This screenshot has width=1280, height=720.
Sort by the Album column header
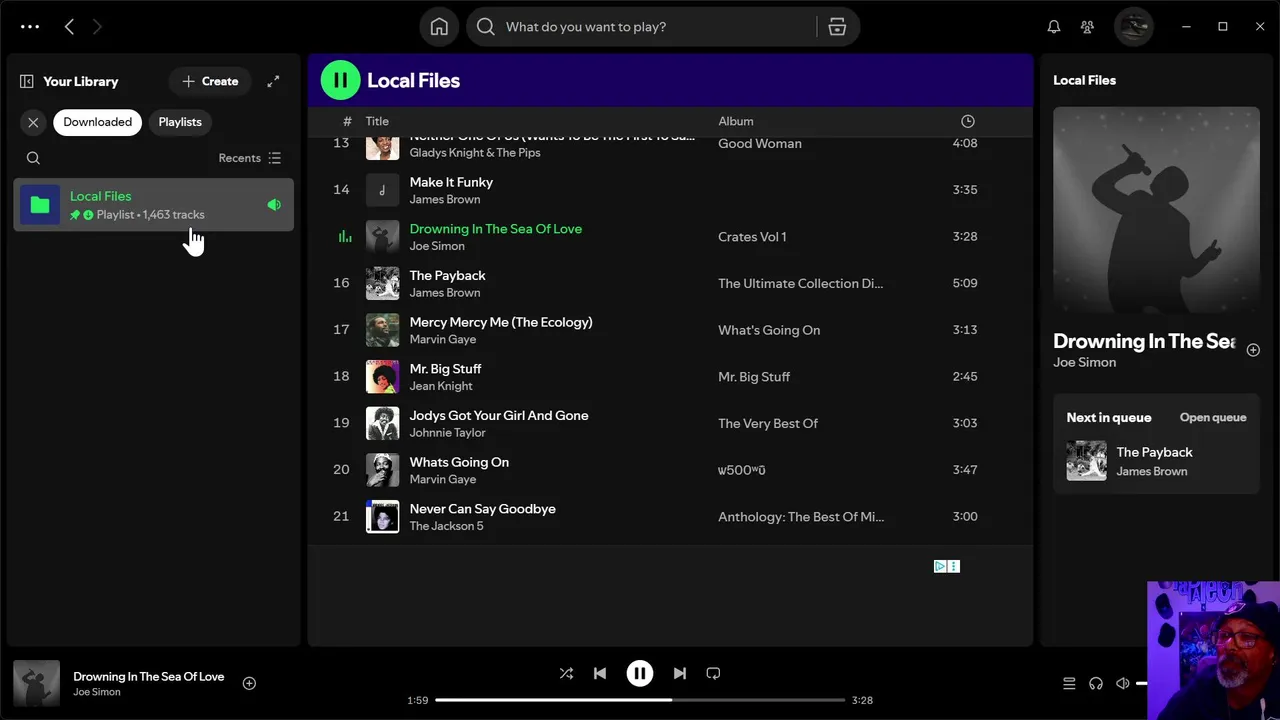click(736, 121)
